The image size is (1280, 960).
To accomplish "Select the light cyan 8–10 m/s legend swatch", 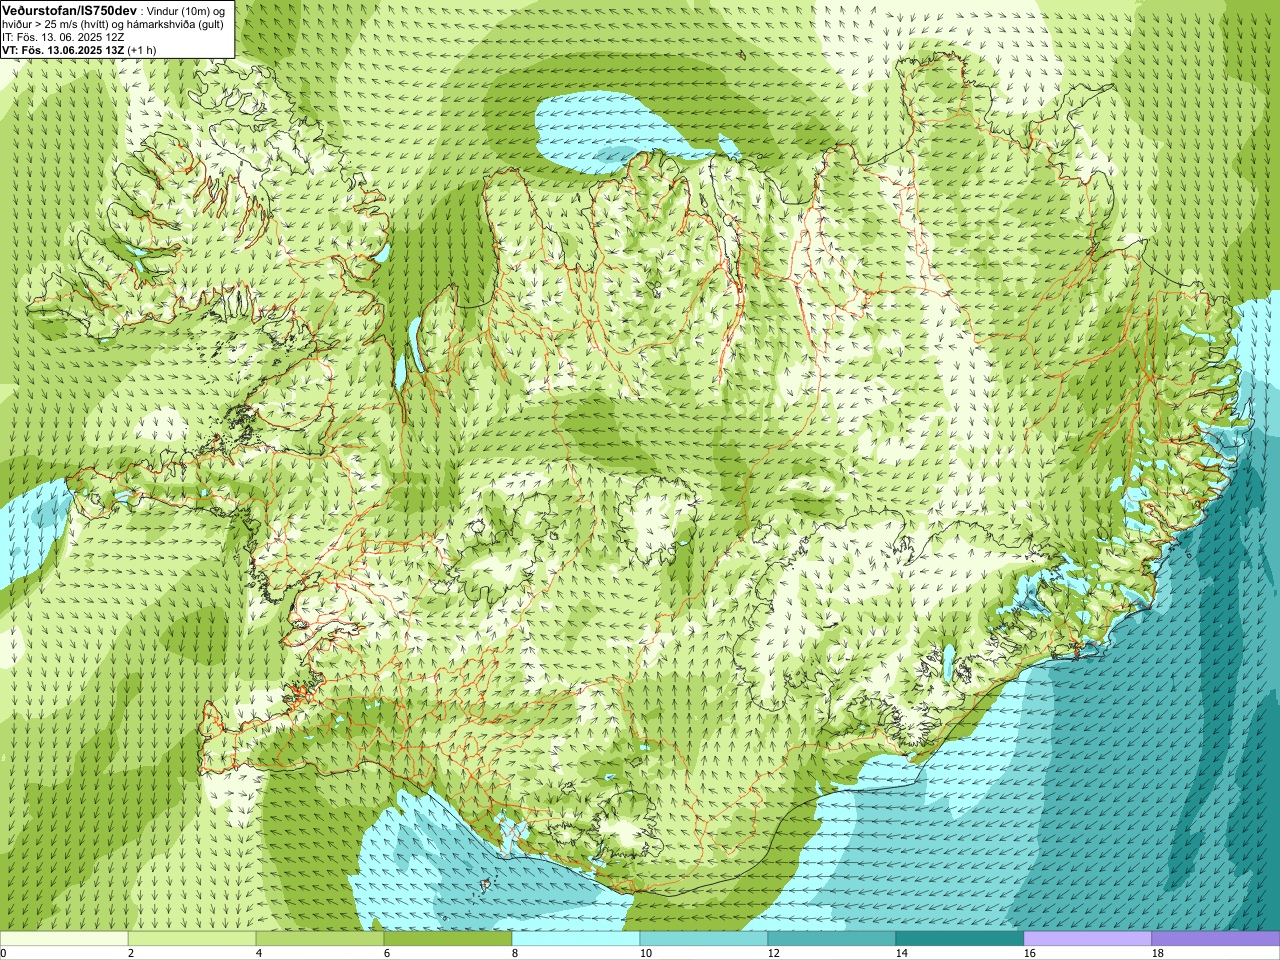I will pyautogui.click(x=576, y=939).
